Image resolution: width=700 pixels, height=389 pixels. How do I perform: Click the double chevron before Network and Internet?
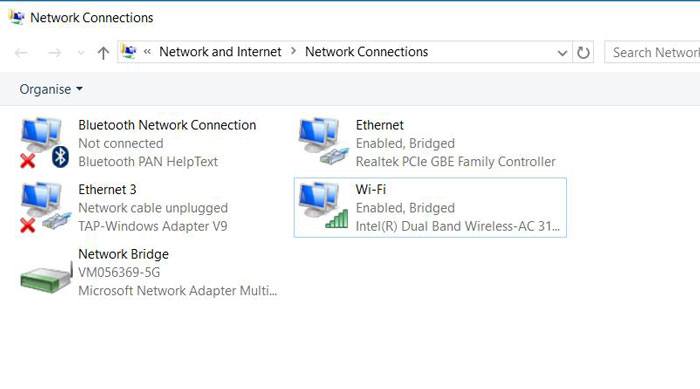tap(147, 52)
